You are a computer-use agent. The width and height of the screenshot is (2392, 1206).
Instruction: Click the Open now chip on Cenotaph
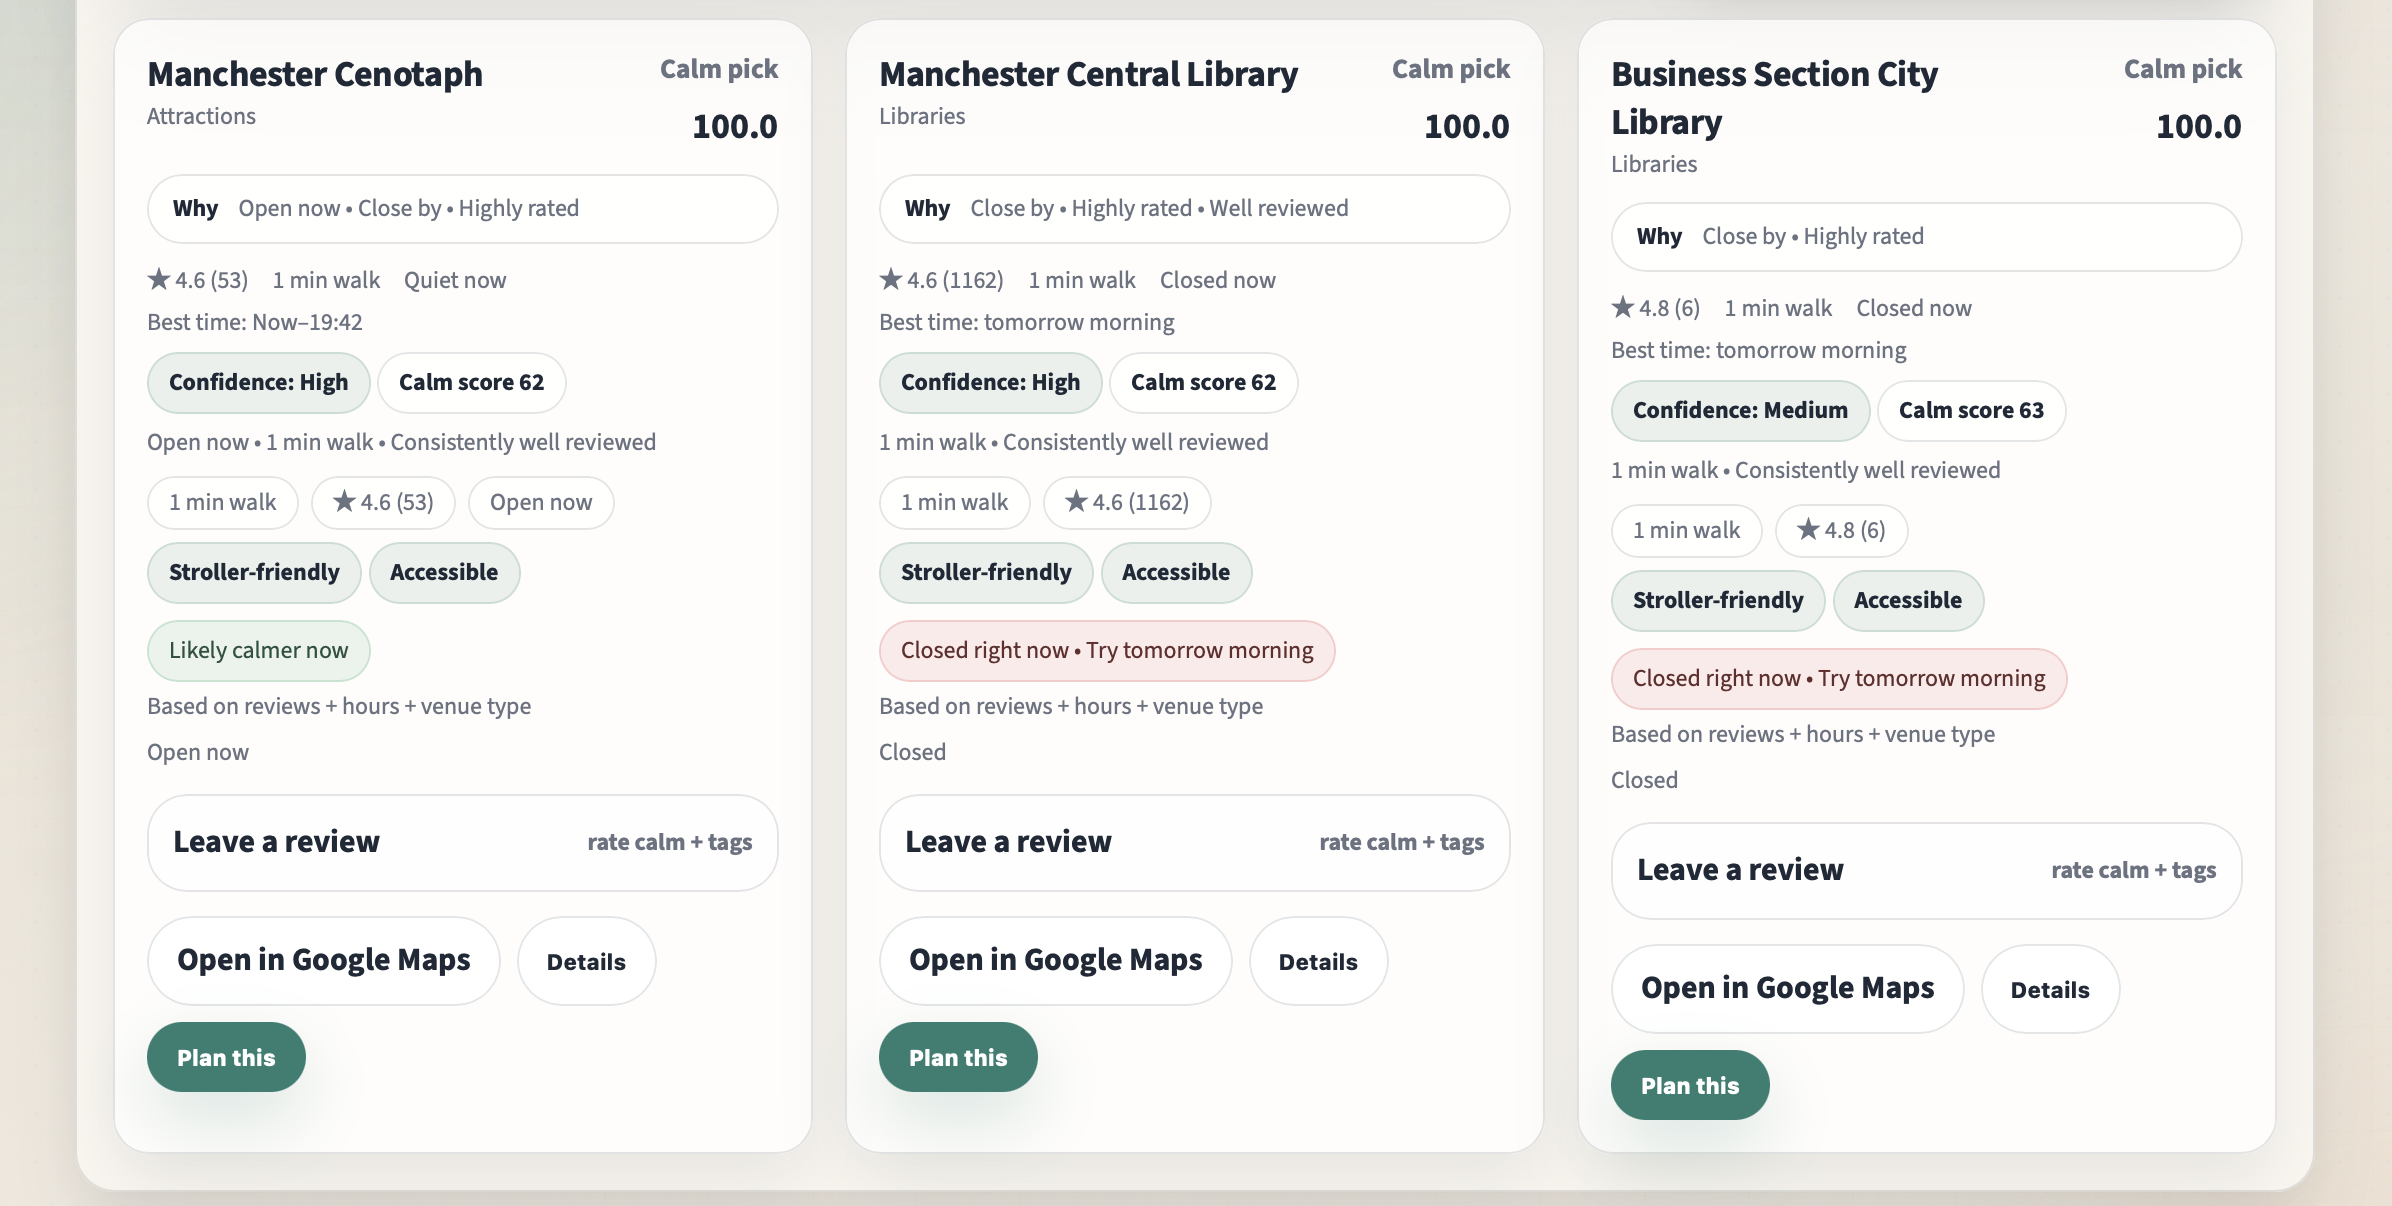tap(541, 502)
